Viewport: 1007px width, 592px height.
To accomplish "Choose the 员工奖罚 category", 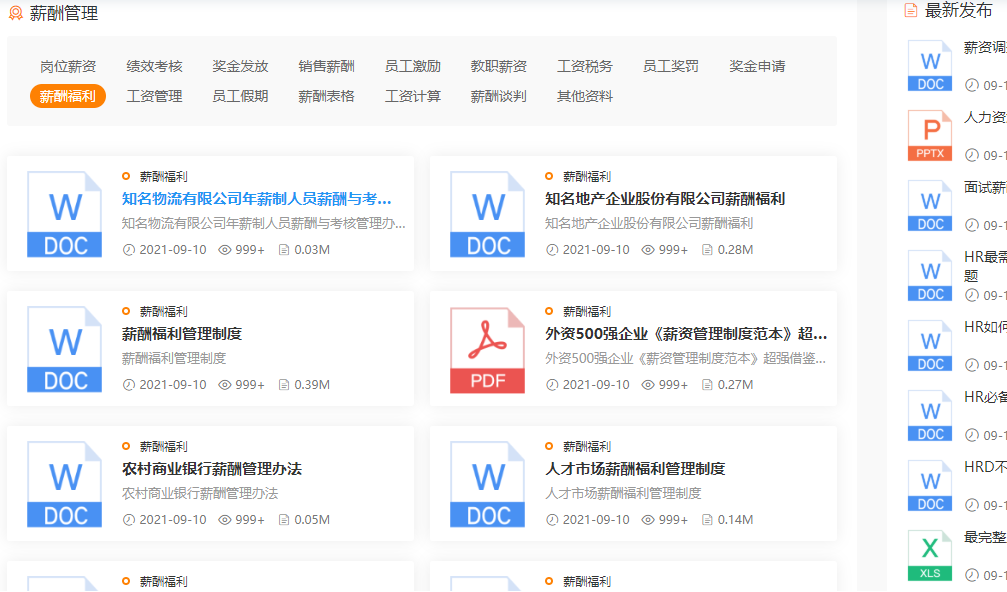I will pos(670,66).
